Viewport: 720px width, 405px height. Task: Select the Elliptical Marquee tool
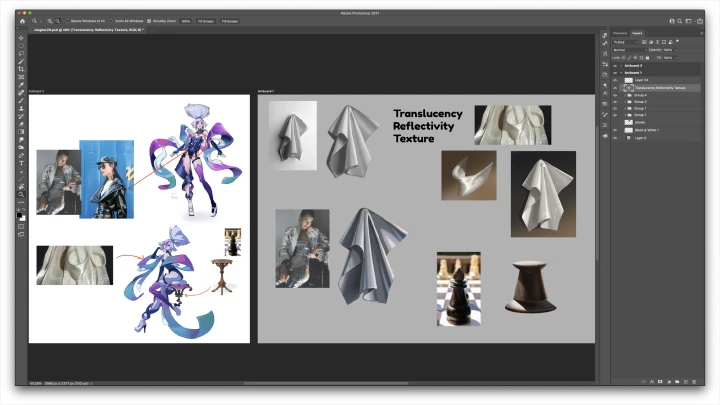pos(21,46)
